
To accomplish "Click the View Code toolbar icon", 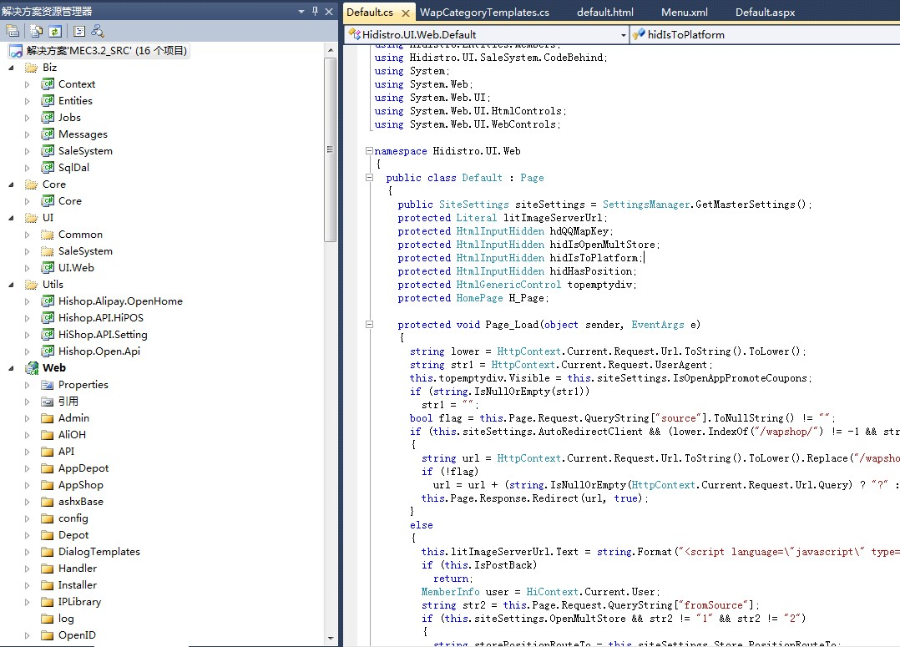I will coord(79,31).
